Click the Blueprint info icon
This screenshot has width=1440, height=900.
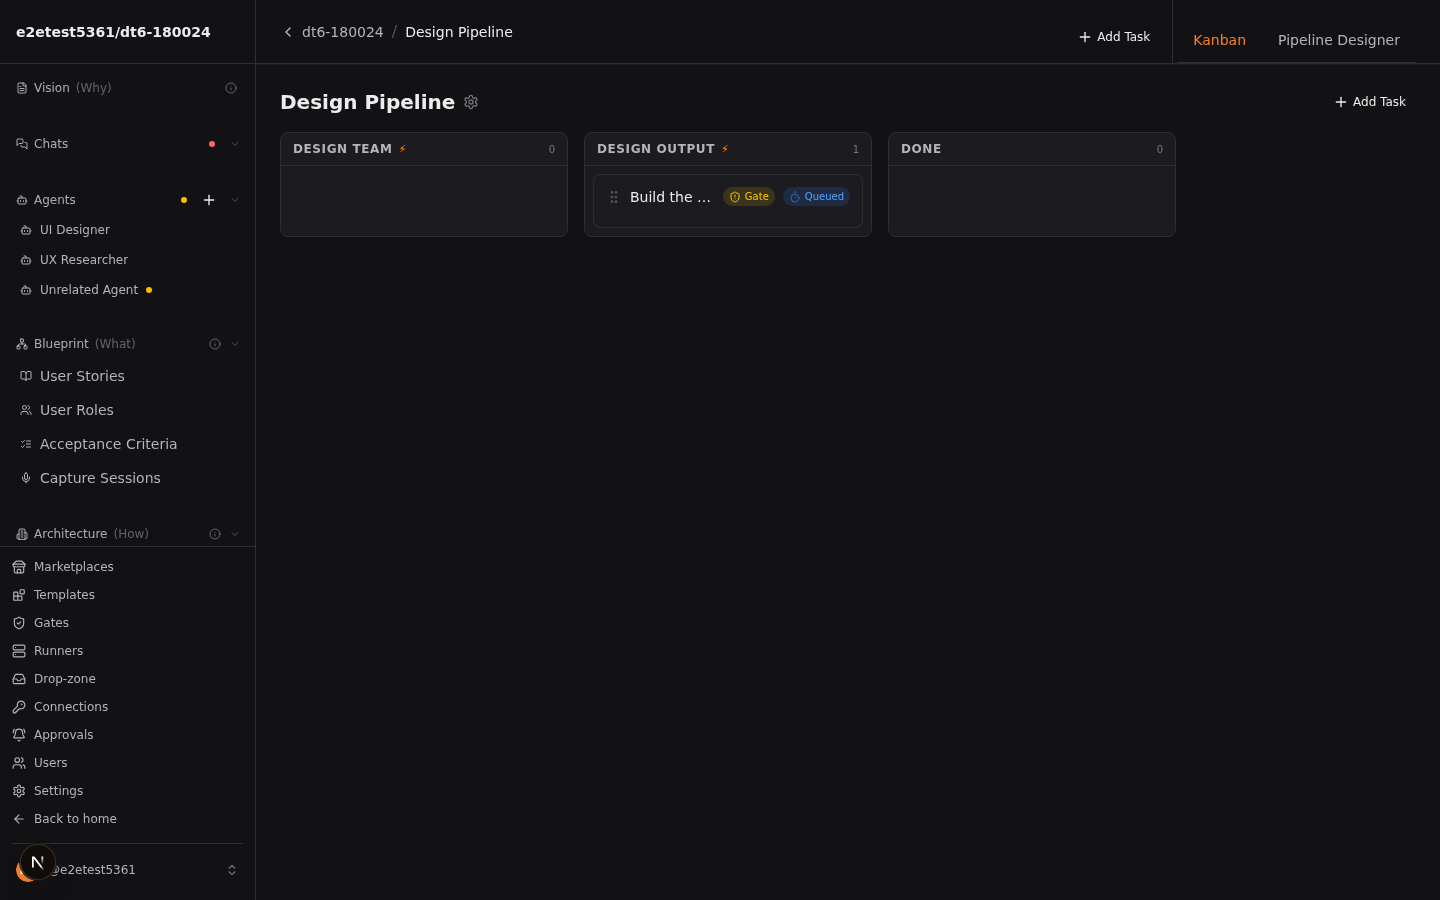click(215, 344)
